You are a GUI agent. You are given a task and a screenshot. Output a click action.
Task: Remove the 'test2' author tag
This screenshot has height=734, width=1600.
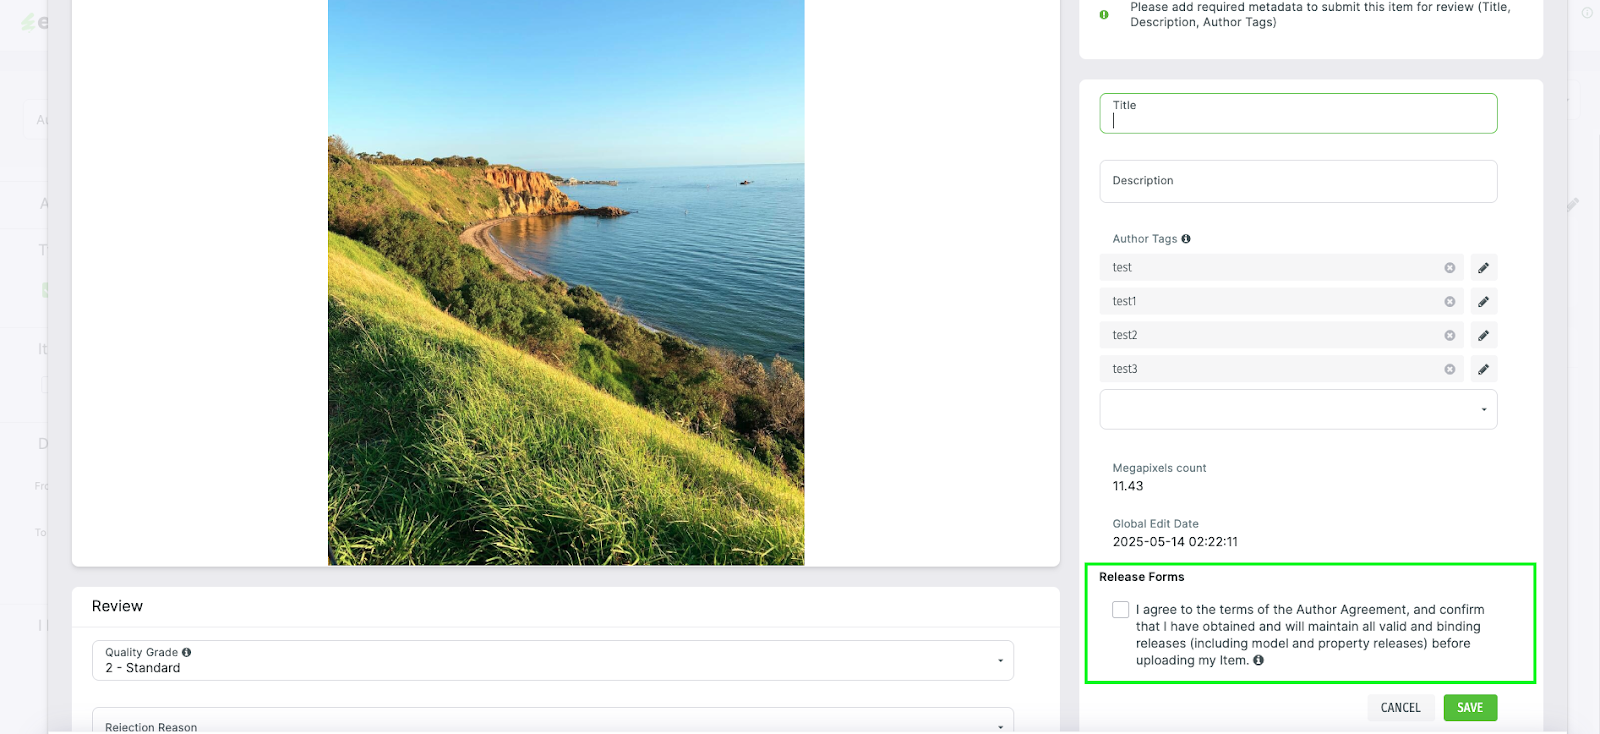tap(1449, 336)
